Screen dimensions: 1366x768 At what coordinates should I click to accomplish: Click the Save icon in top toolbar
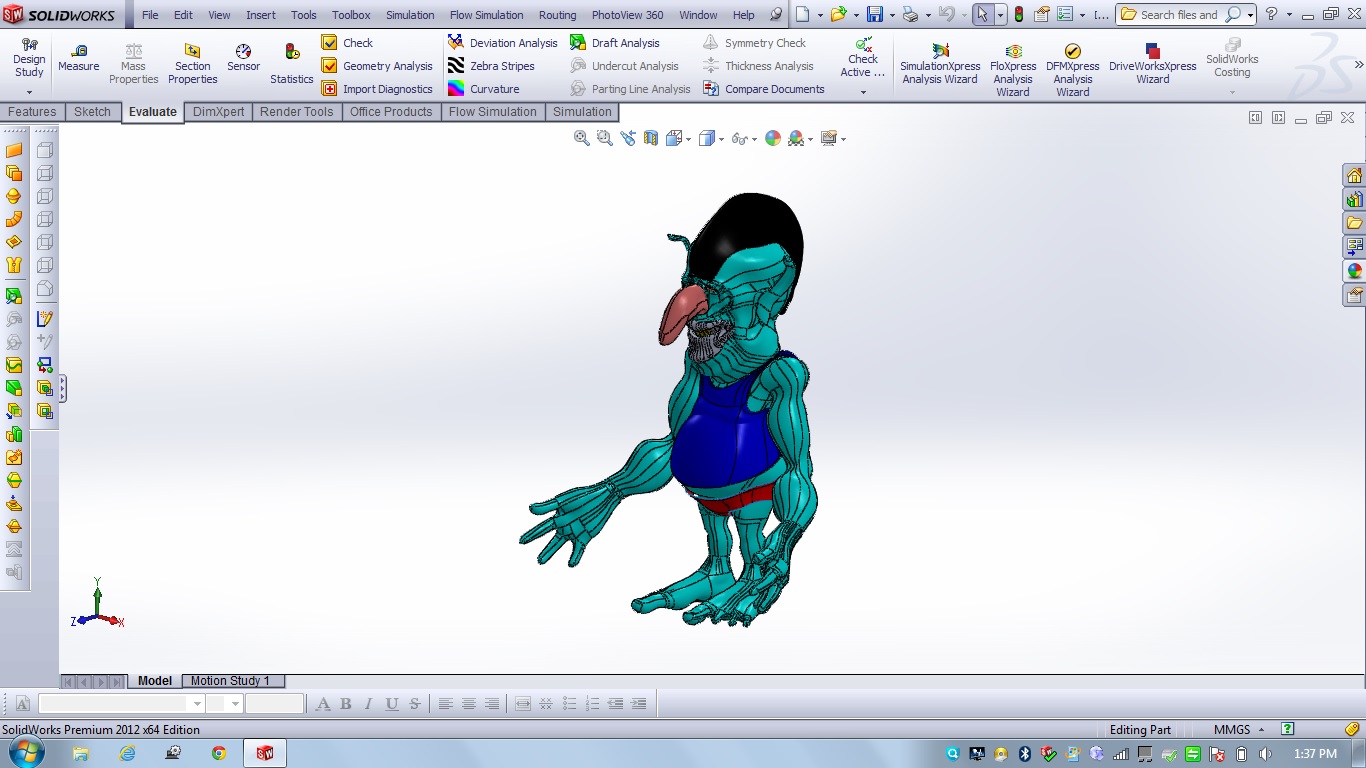(x=875, y=15)
